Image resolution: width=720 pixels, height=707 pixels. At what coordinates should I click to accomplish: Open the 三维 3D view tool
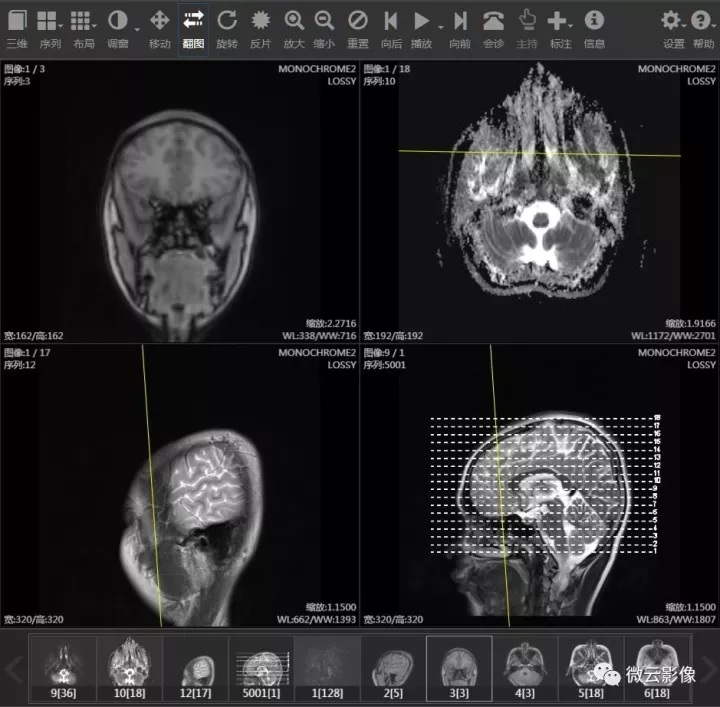[17, 29]
